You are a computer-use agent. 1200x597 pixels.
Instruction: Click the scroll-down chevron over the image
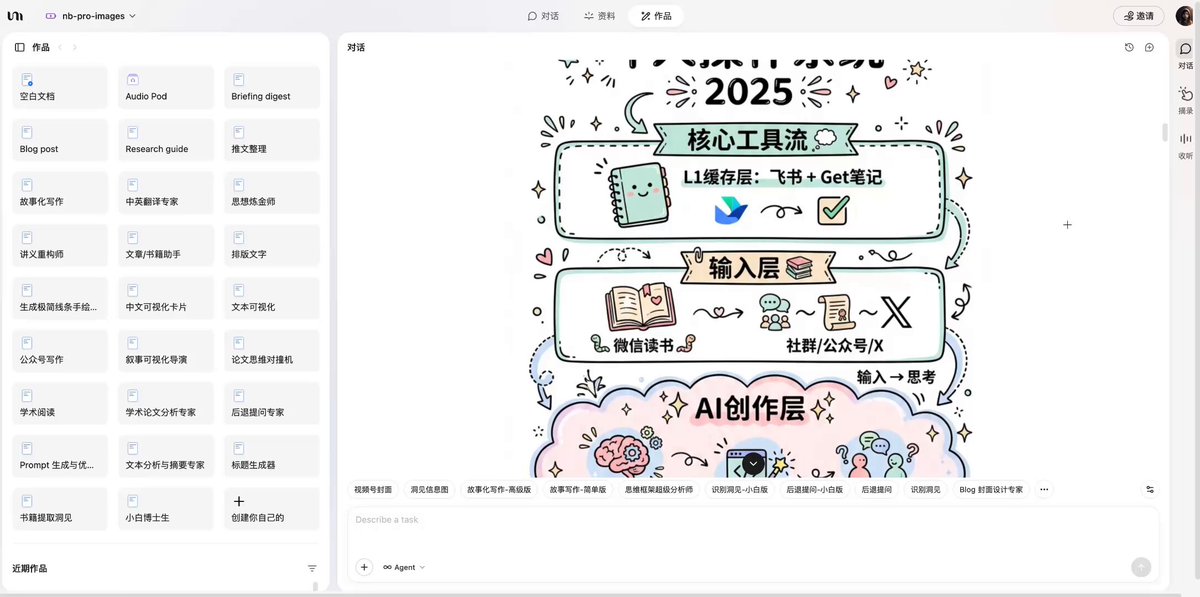coord(753,463)
